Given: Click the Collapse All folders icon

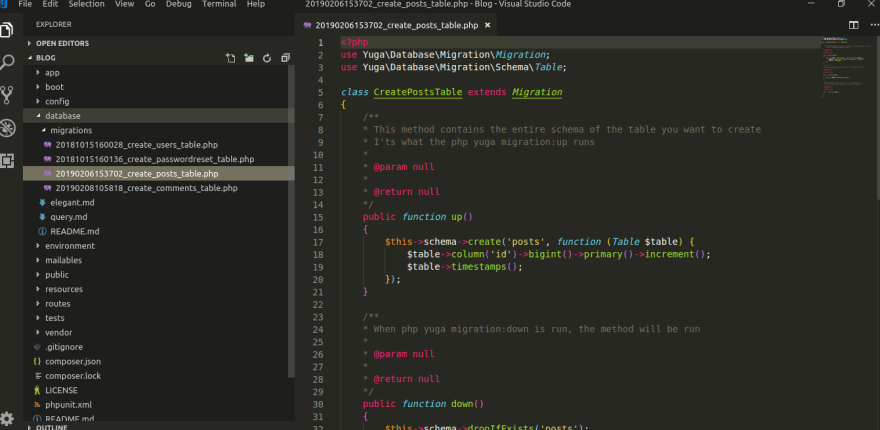Looking at the screenshot, I should pos(285,58).
